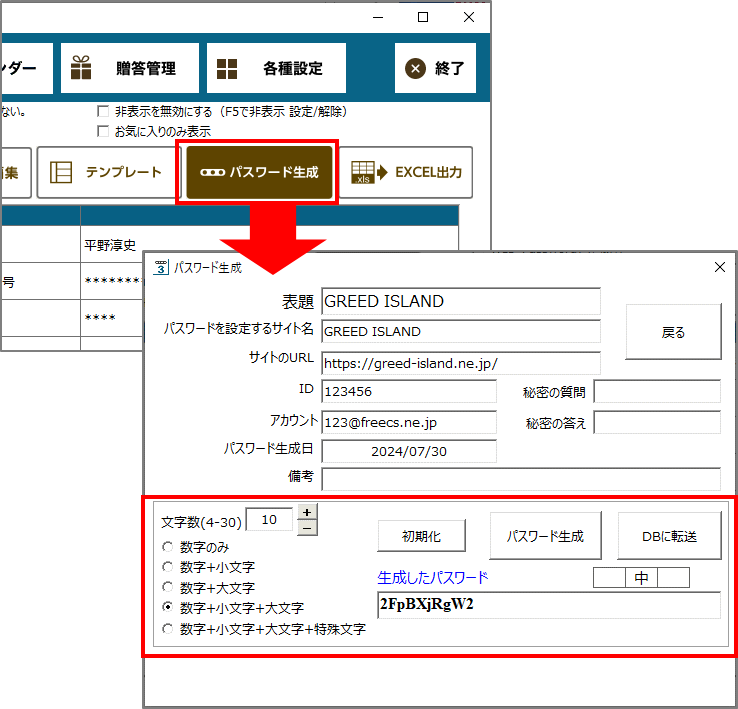The width and height of the screenshot is (738, 709).
Task: Click the 表題 field with GREED ISLAND
Action: pos(461,301)
